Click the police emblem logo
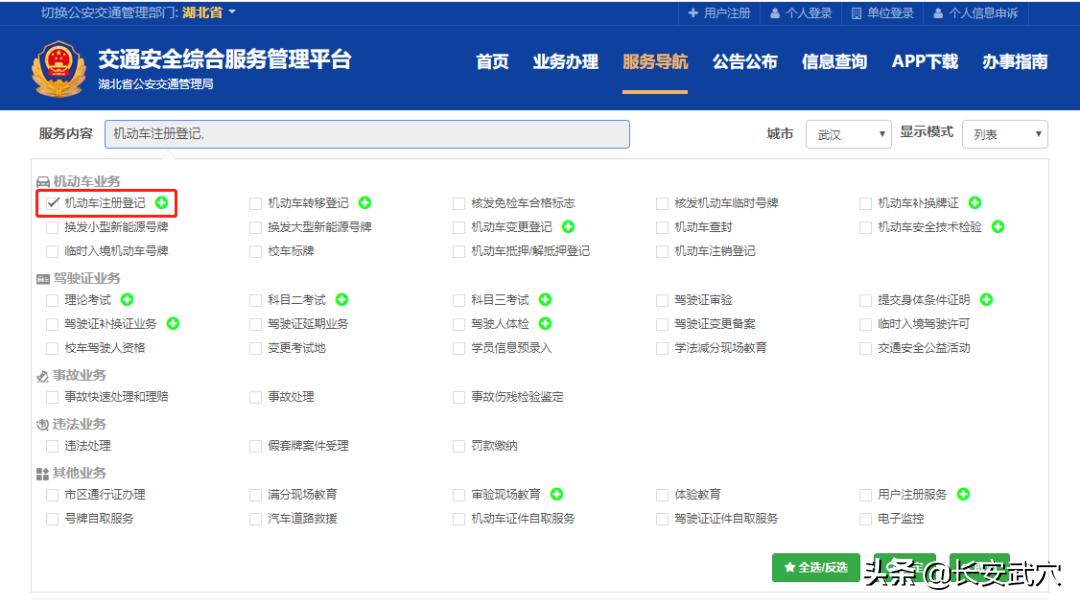Image resolution: width=1080 pixels, height=606 pixels. (x=62, y=63)
